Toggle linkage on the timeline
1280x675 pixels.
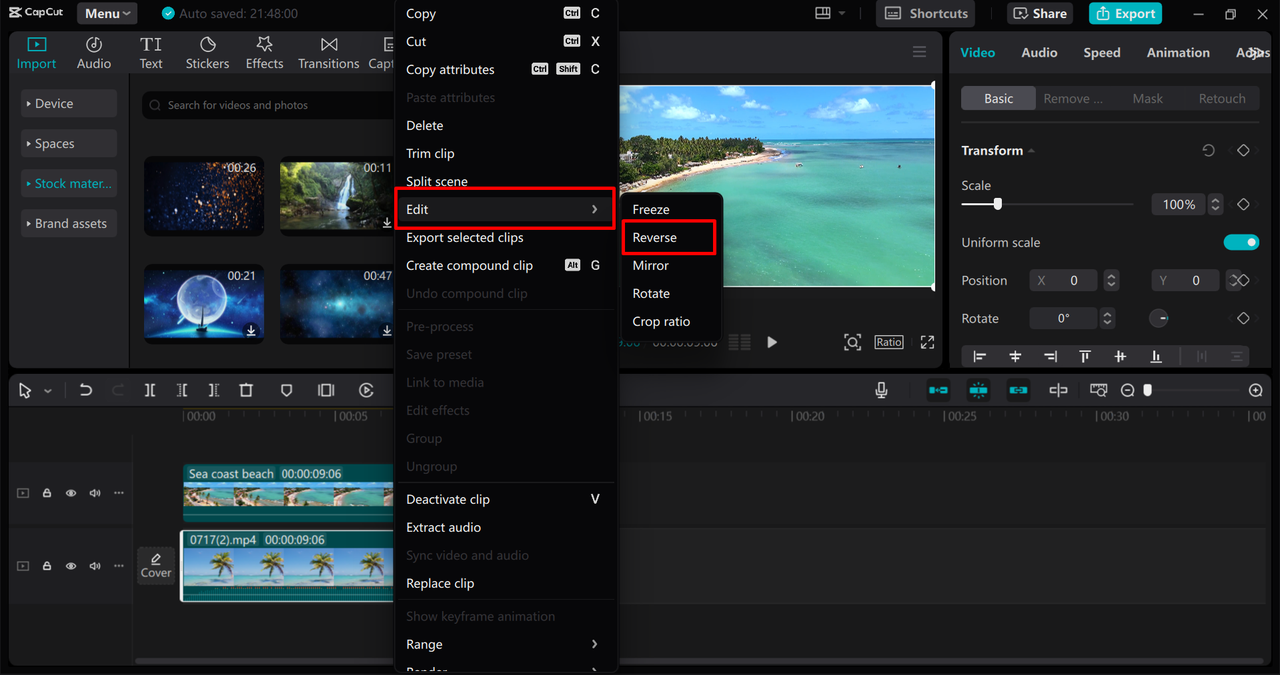click(x=1018, y=390)
